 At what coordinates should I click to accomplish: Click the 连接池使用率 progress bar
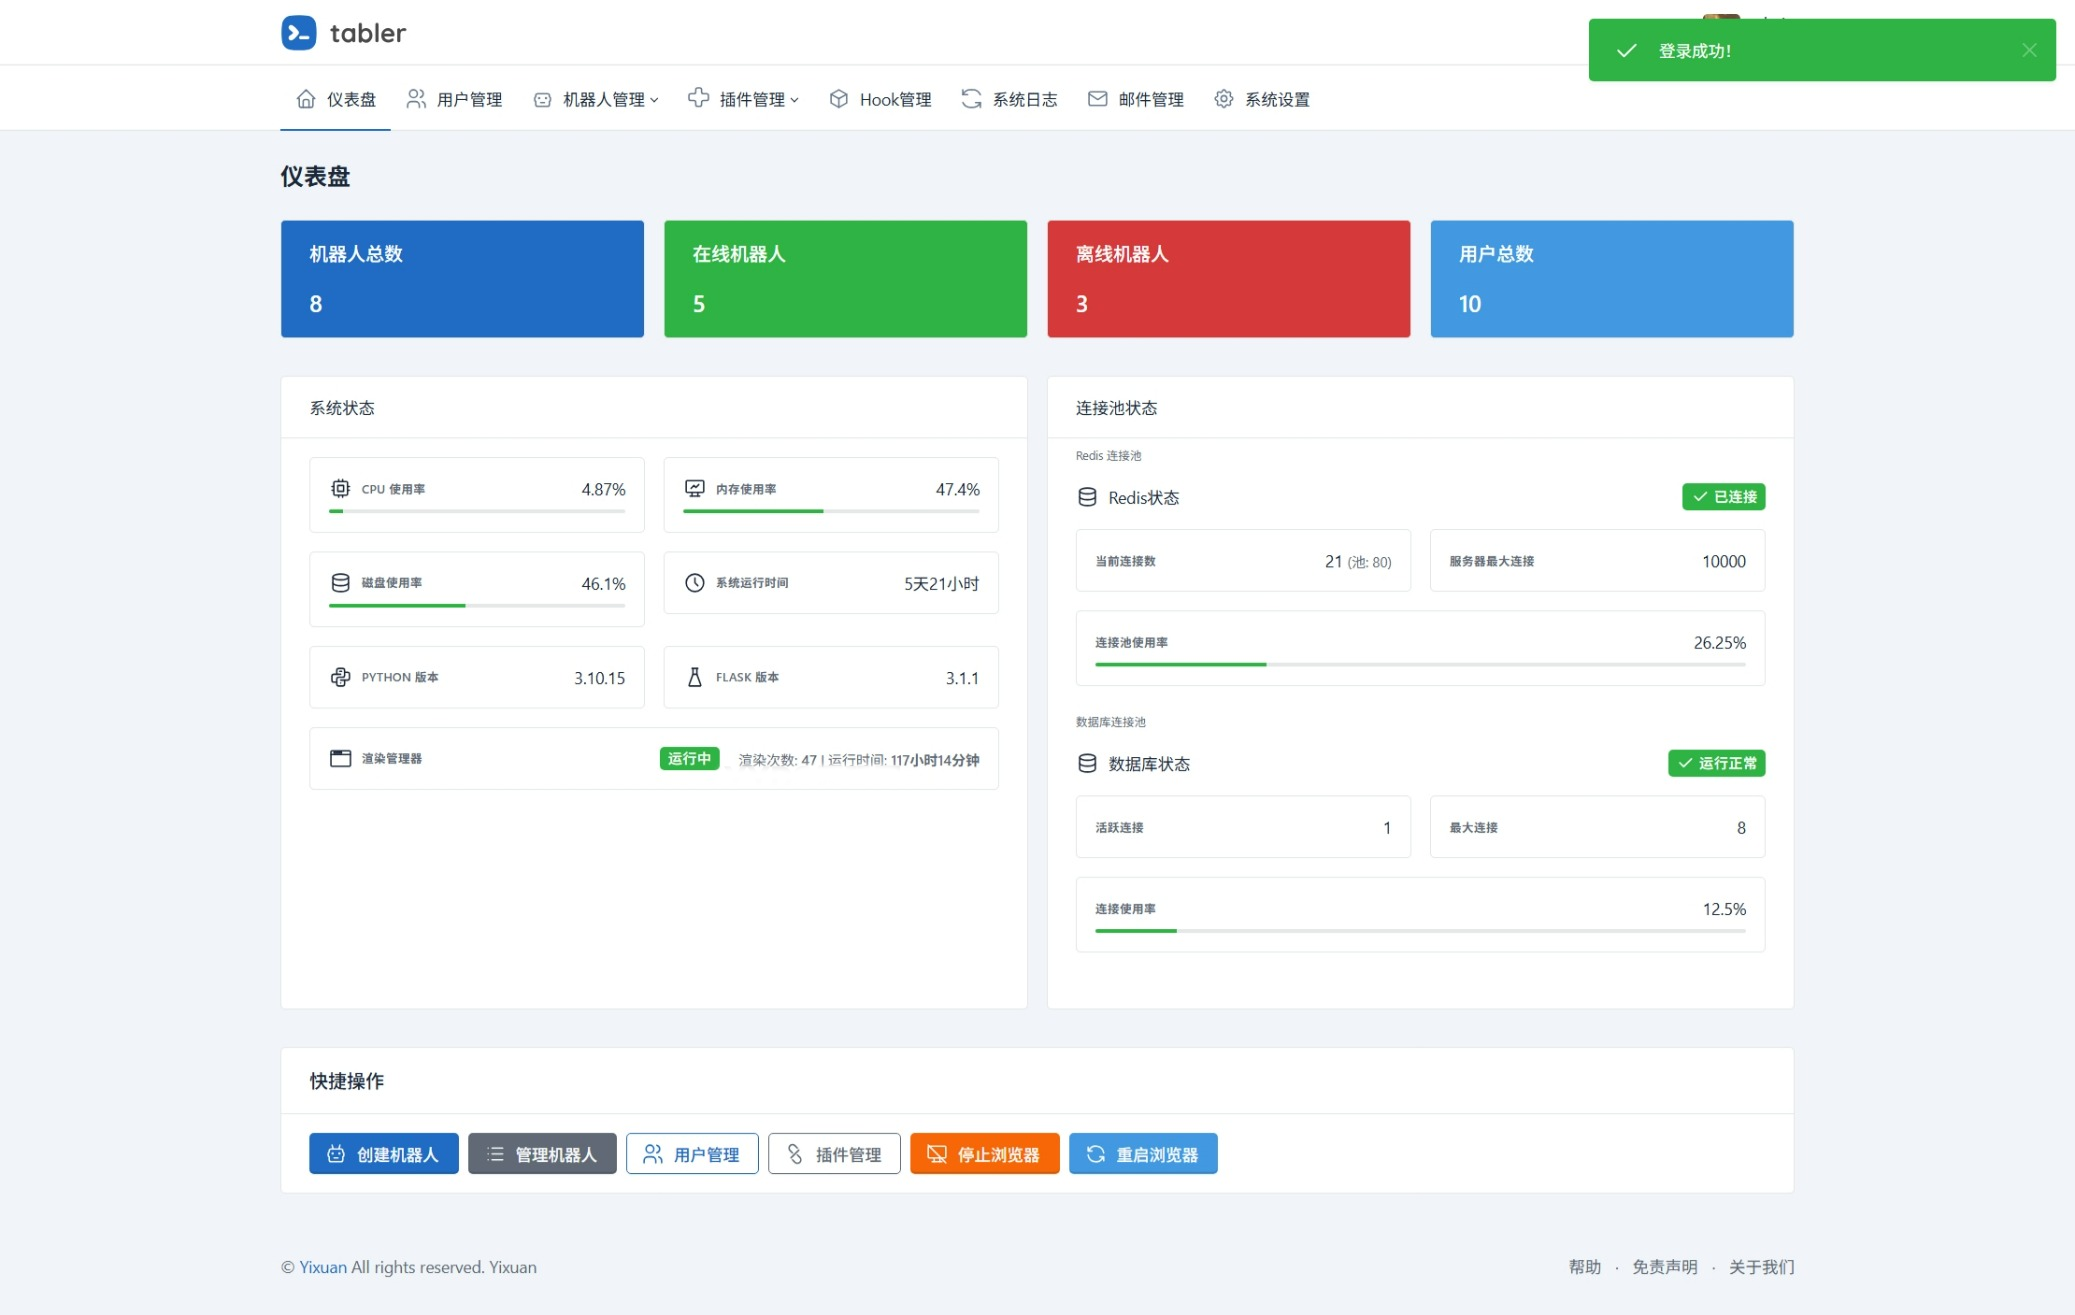pyautogui.click(x=1419, y=664)
